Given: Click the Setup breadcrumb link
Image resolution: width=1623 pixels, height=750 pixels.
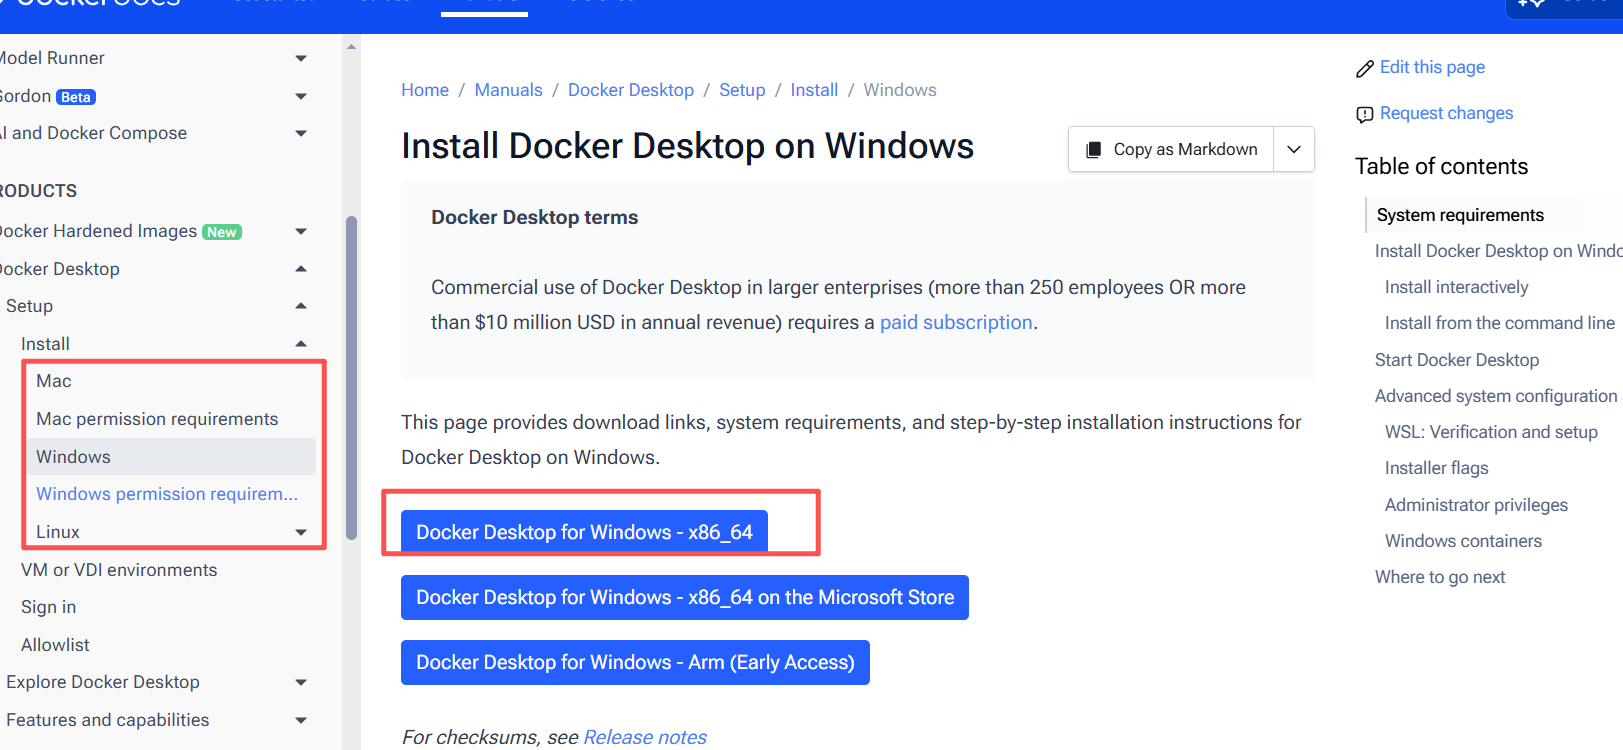Looking at the screenshot, I should coord(742,90).
